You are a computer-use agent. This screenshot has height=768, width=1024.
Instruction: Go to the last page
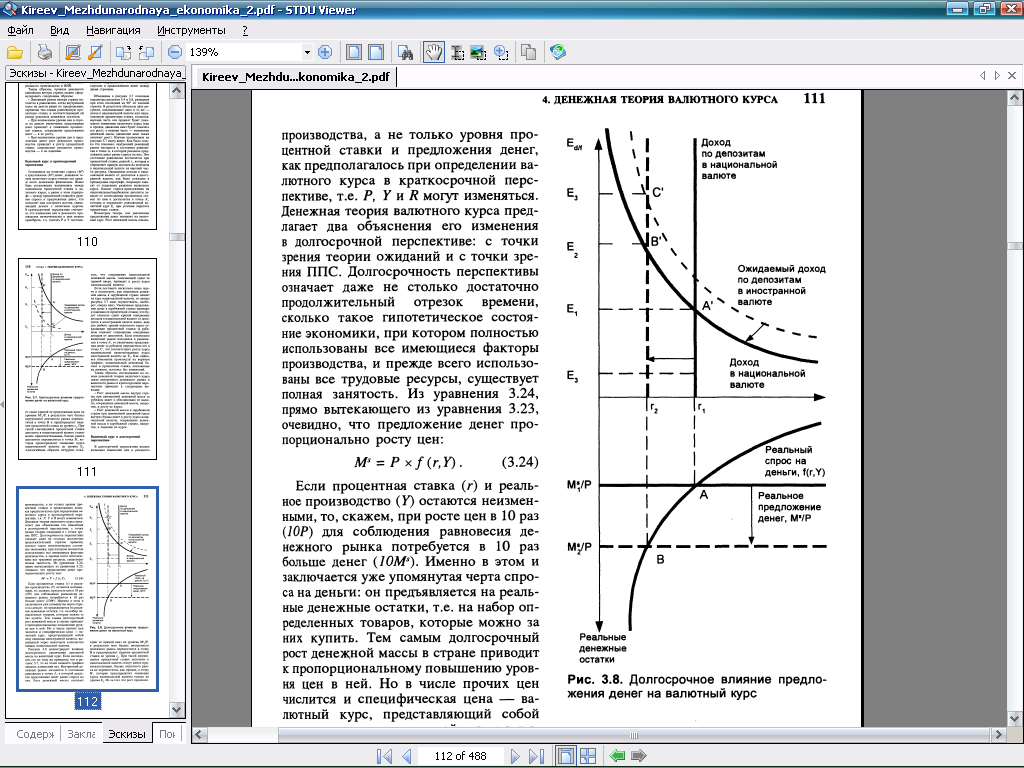(537, 756)
